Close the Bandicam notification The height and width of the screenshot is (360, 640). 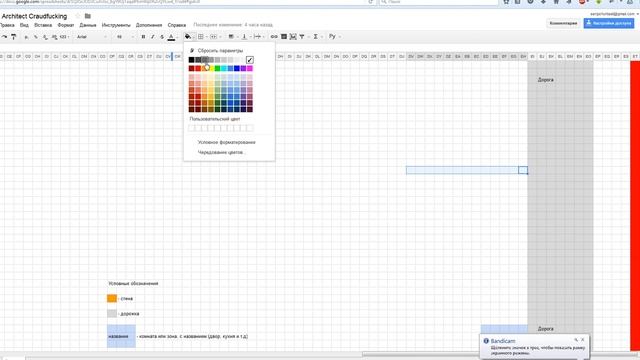582,340
